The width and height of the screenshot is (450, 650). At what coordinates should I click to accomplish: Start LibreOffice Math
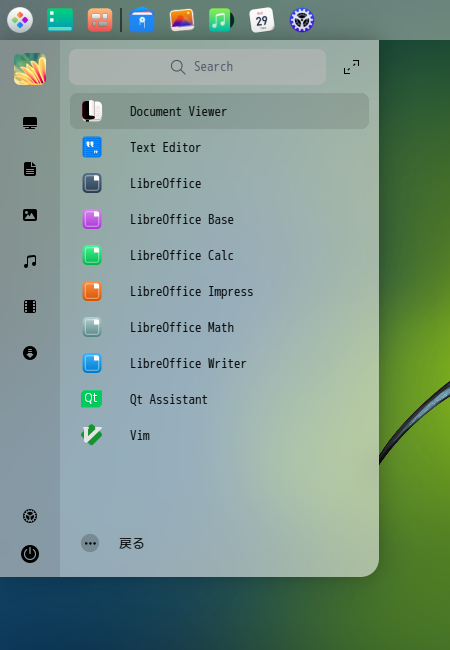[x=219, y=327]
